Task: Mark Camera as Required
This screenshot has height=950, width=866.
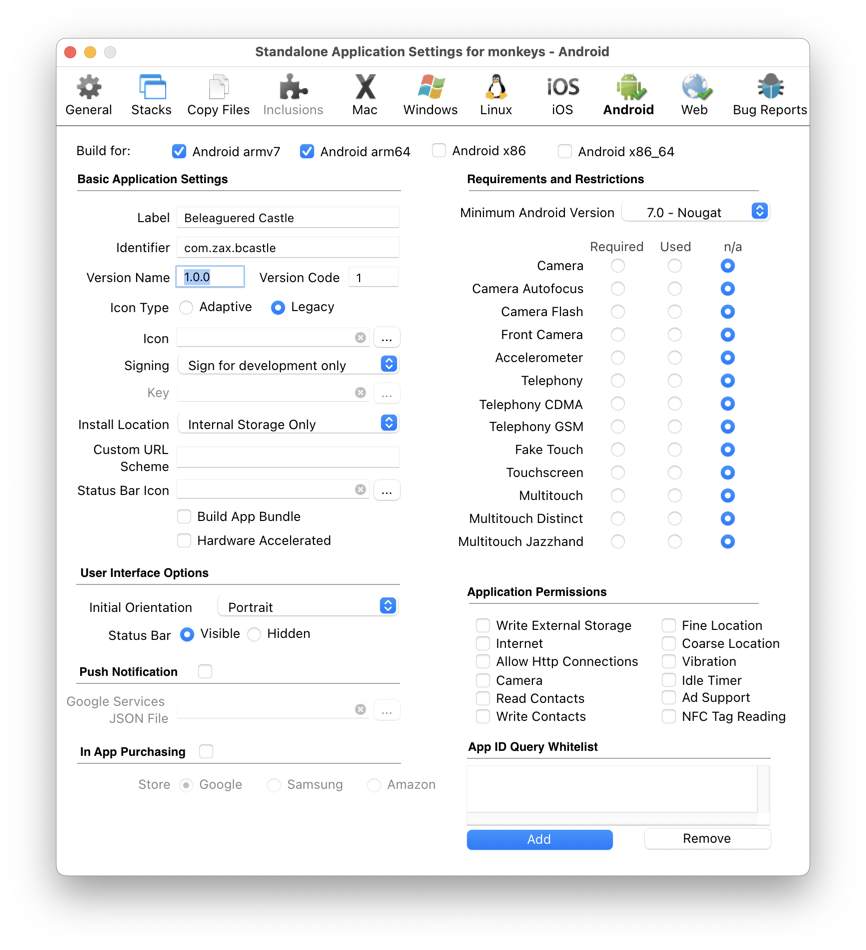Action: (618, 266)
